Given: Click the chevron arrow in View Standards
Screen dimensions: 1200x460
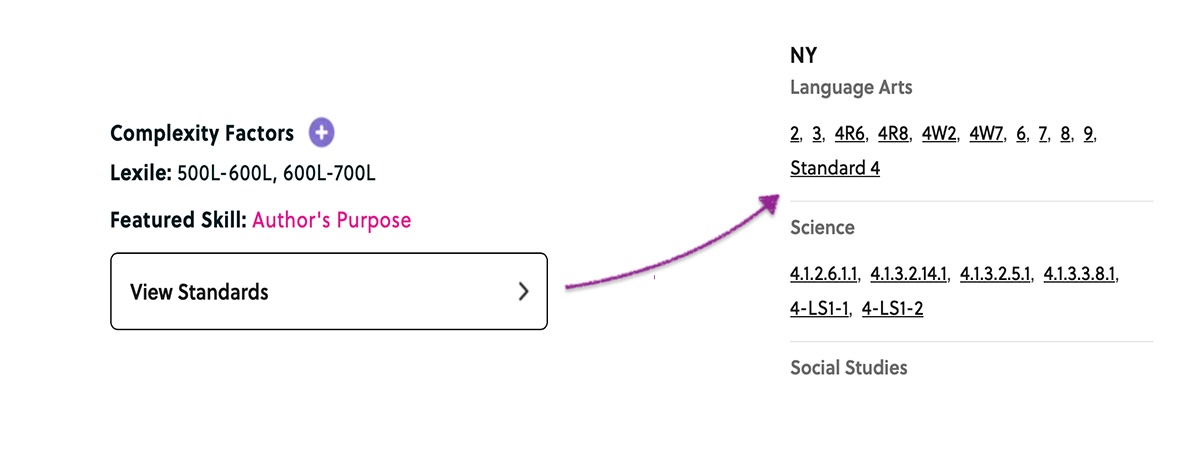Looking at the screenshot, I should pos(523,292).
